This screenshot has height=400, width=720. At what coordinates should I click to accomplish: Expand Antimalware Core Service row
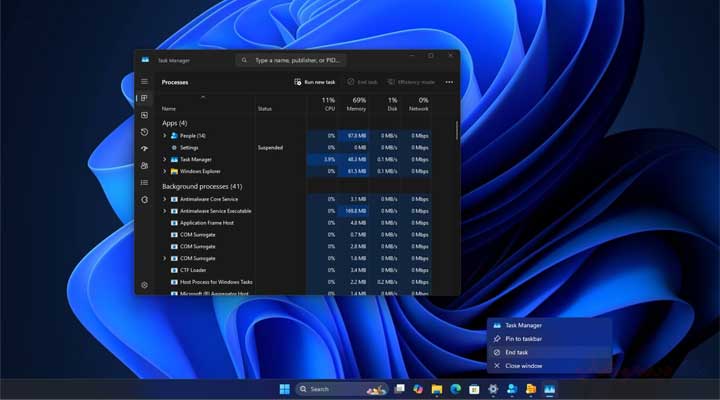click(x=165, y=199)
